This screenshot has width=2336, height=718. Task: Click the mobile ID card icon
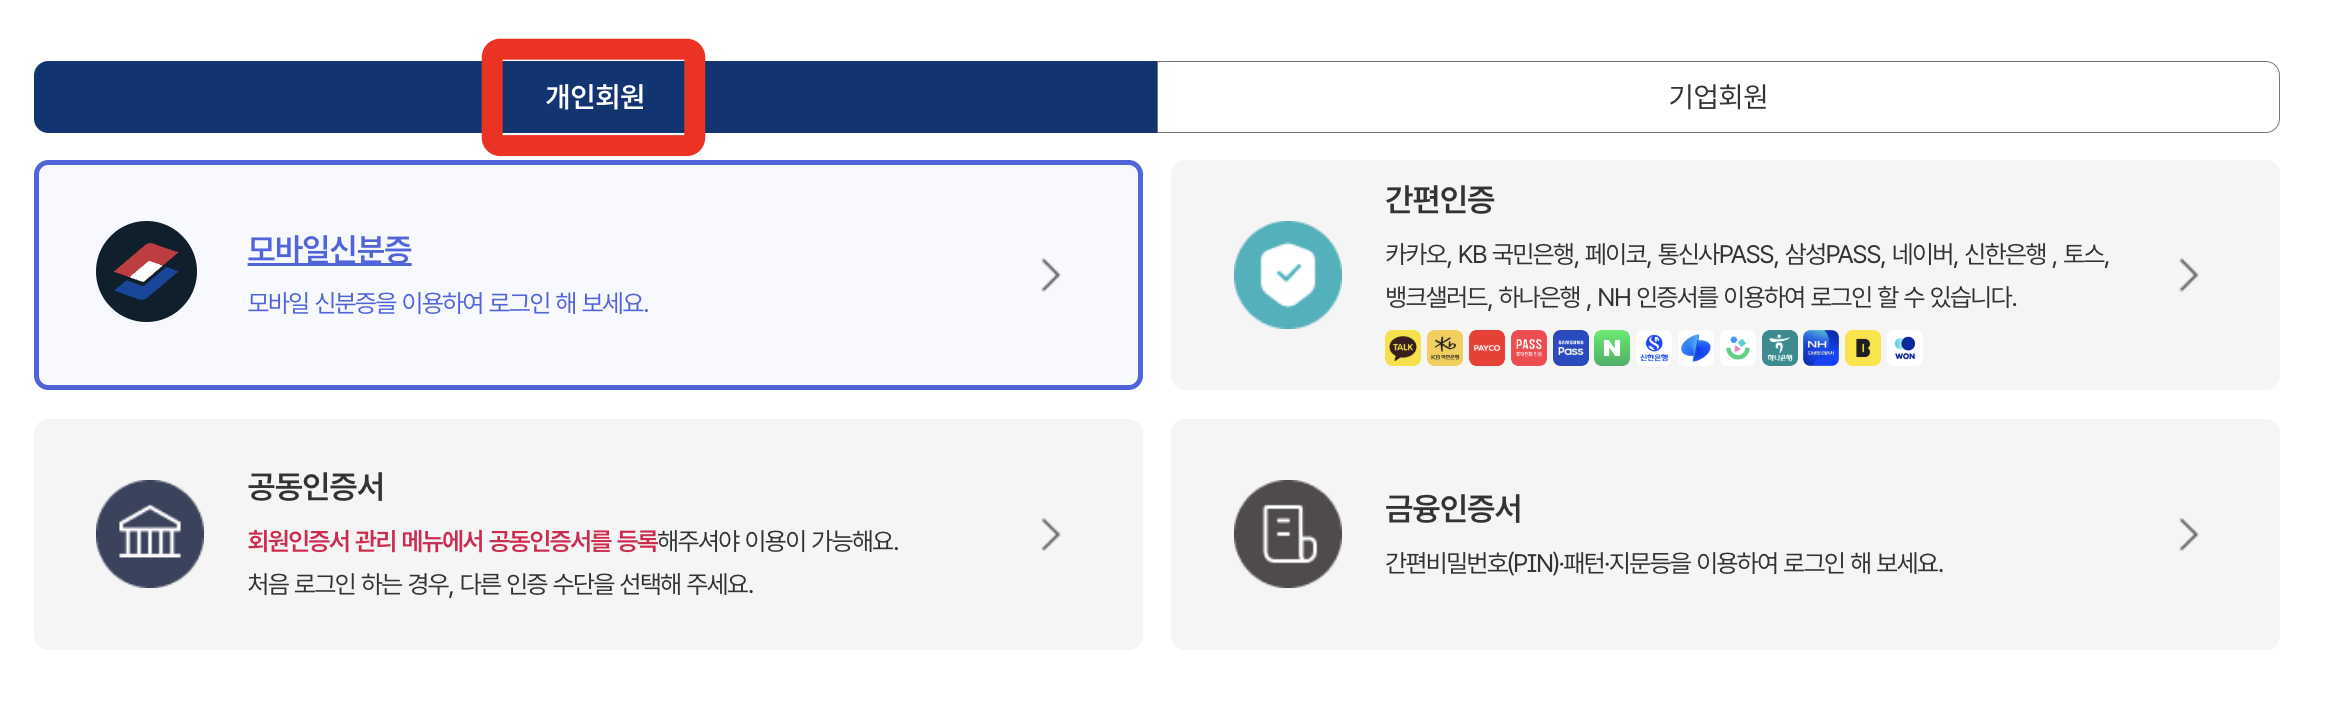[x=148, y=272]
